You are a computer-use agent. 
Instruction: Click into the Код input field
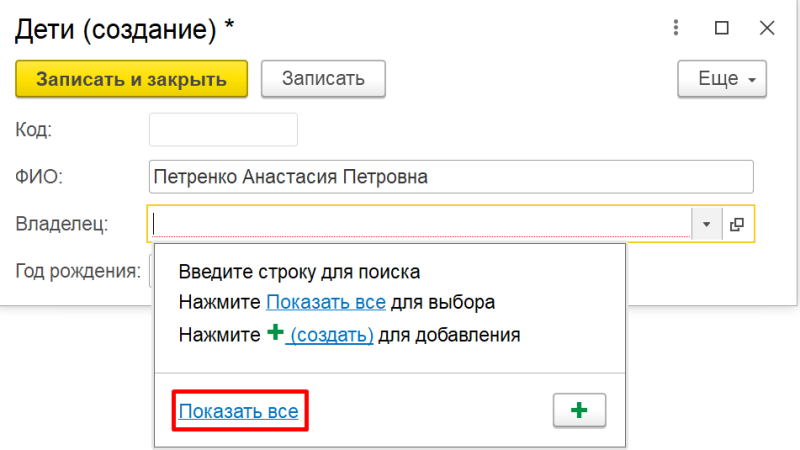223,130
